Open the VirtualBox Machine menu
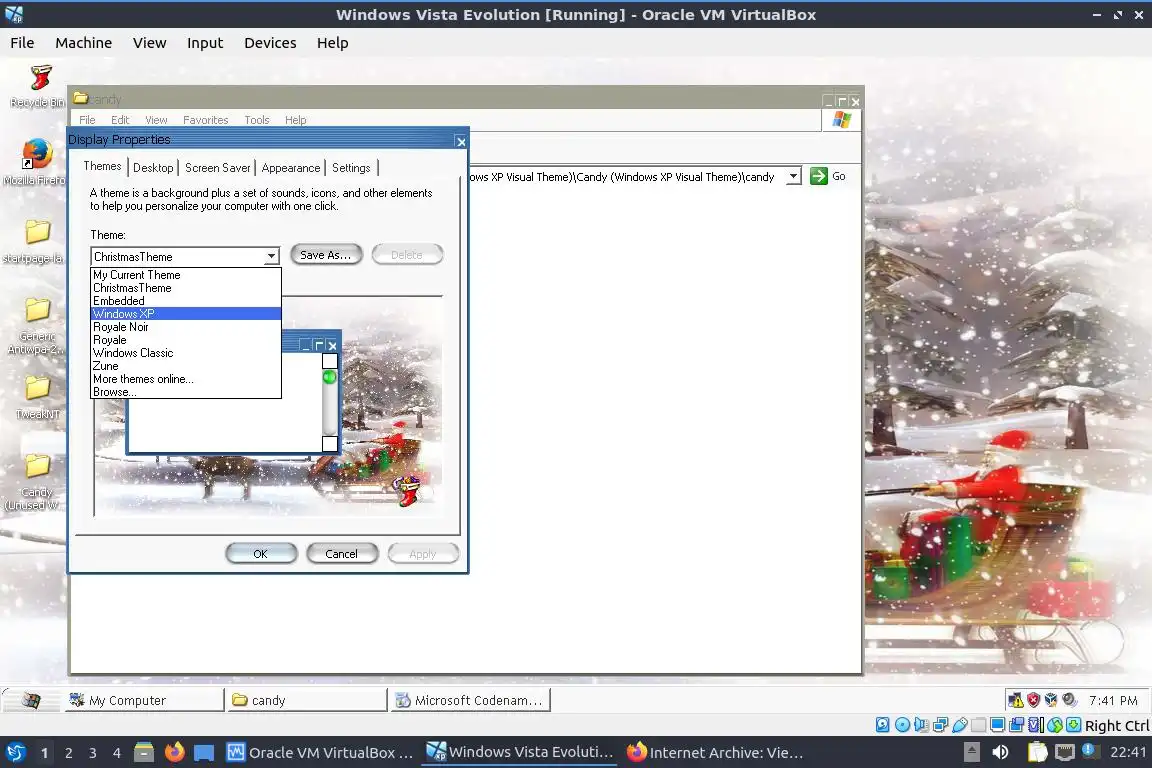The image size is (1152, 768). click(84, 43)
